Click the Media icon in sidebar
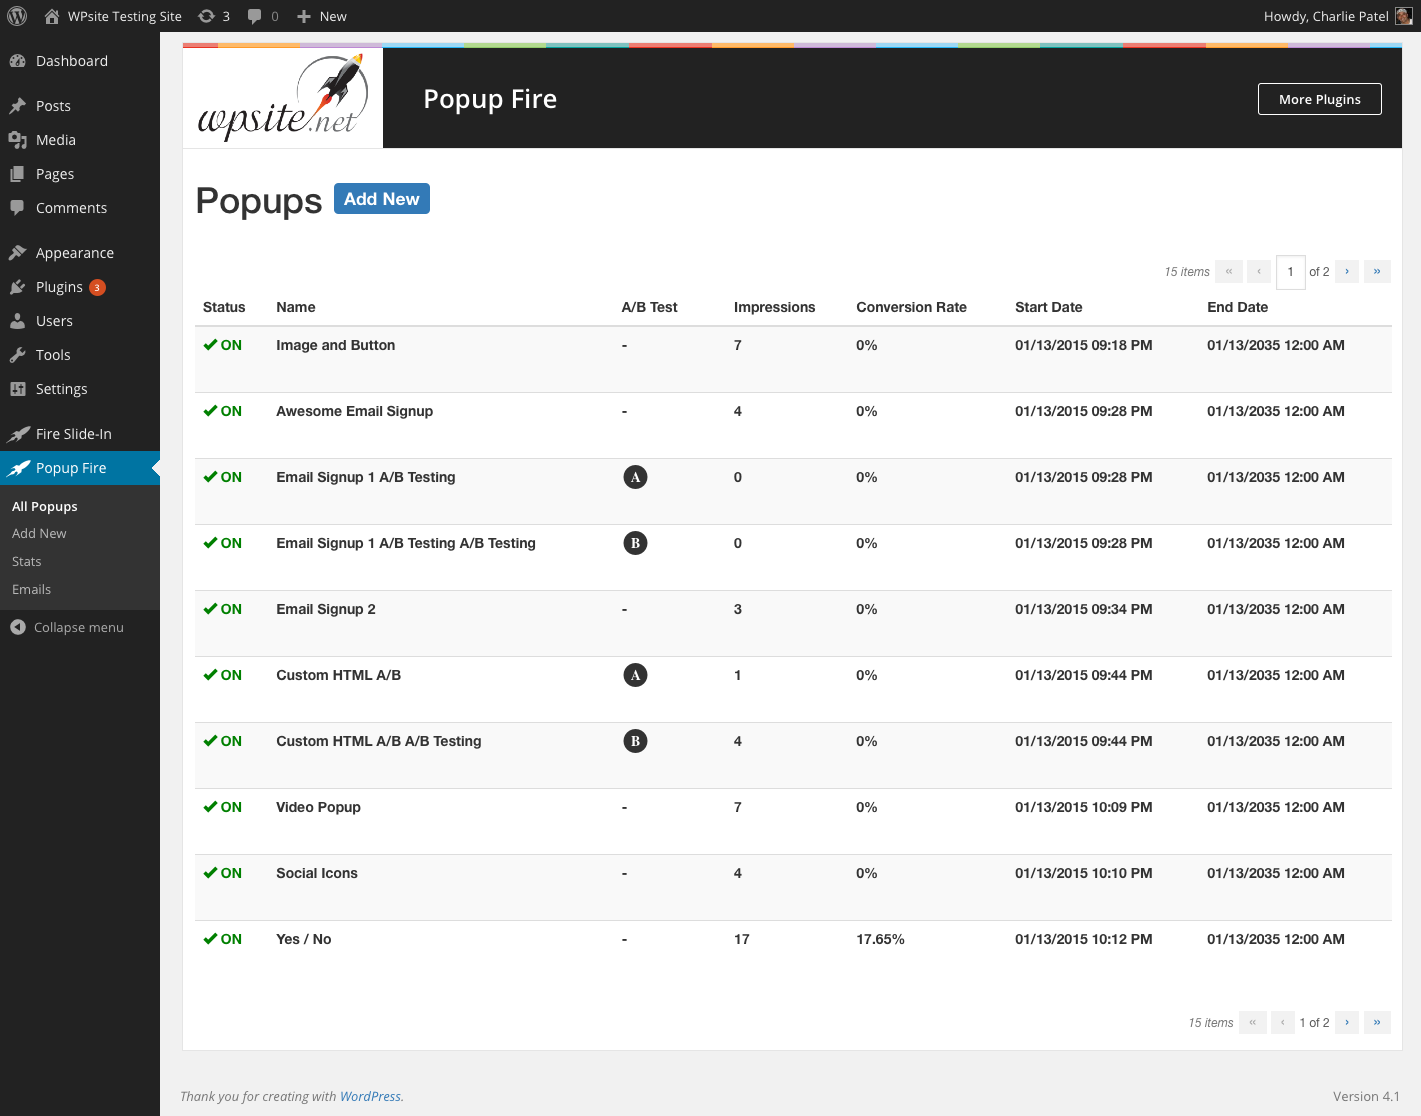1421x1116 pixels. (18, 140)
